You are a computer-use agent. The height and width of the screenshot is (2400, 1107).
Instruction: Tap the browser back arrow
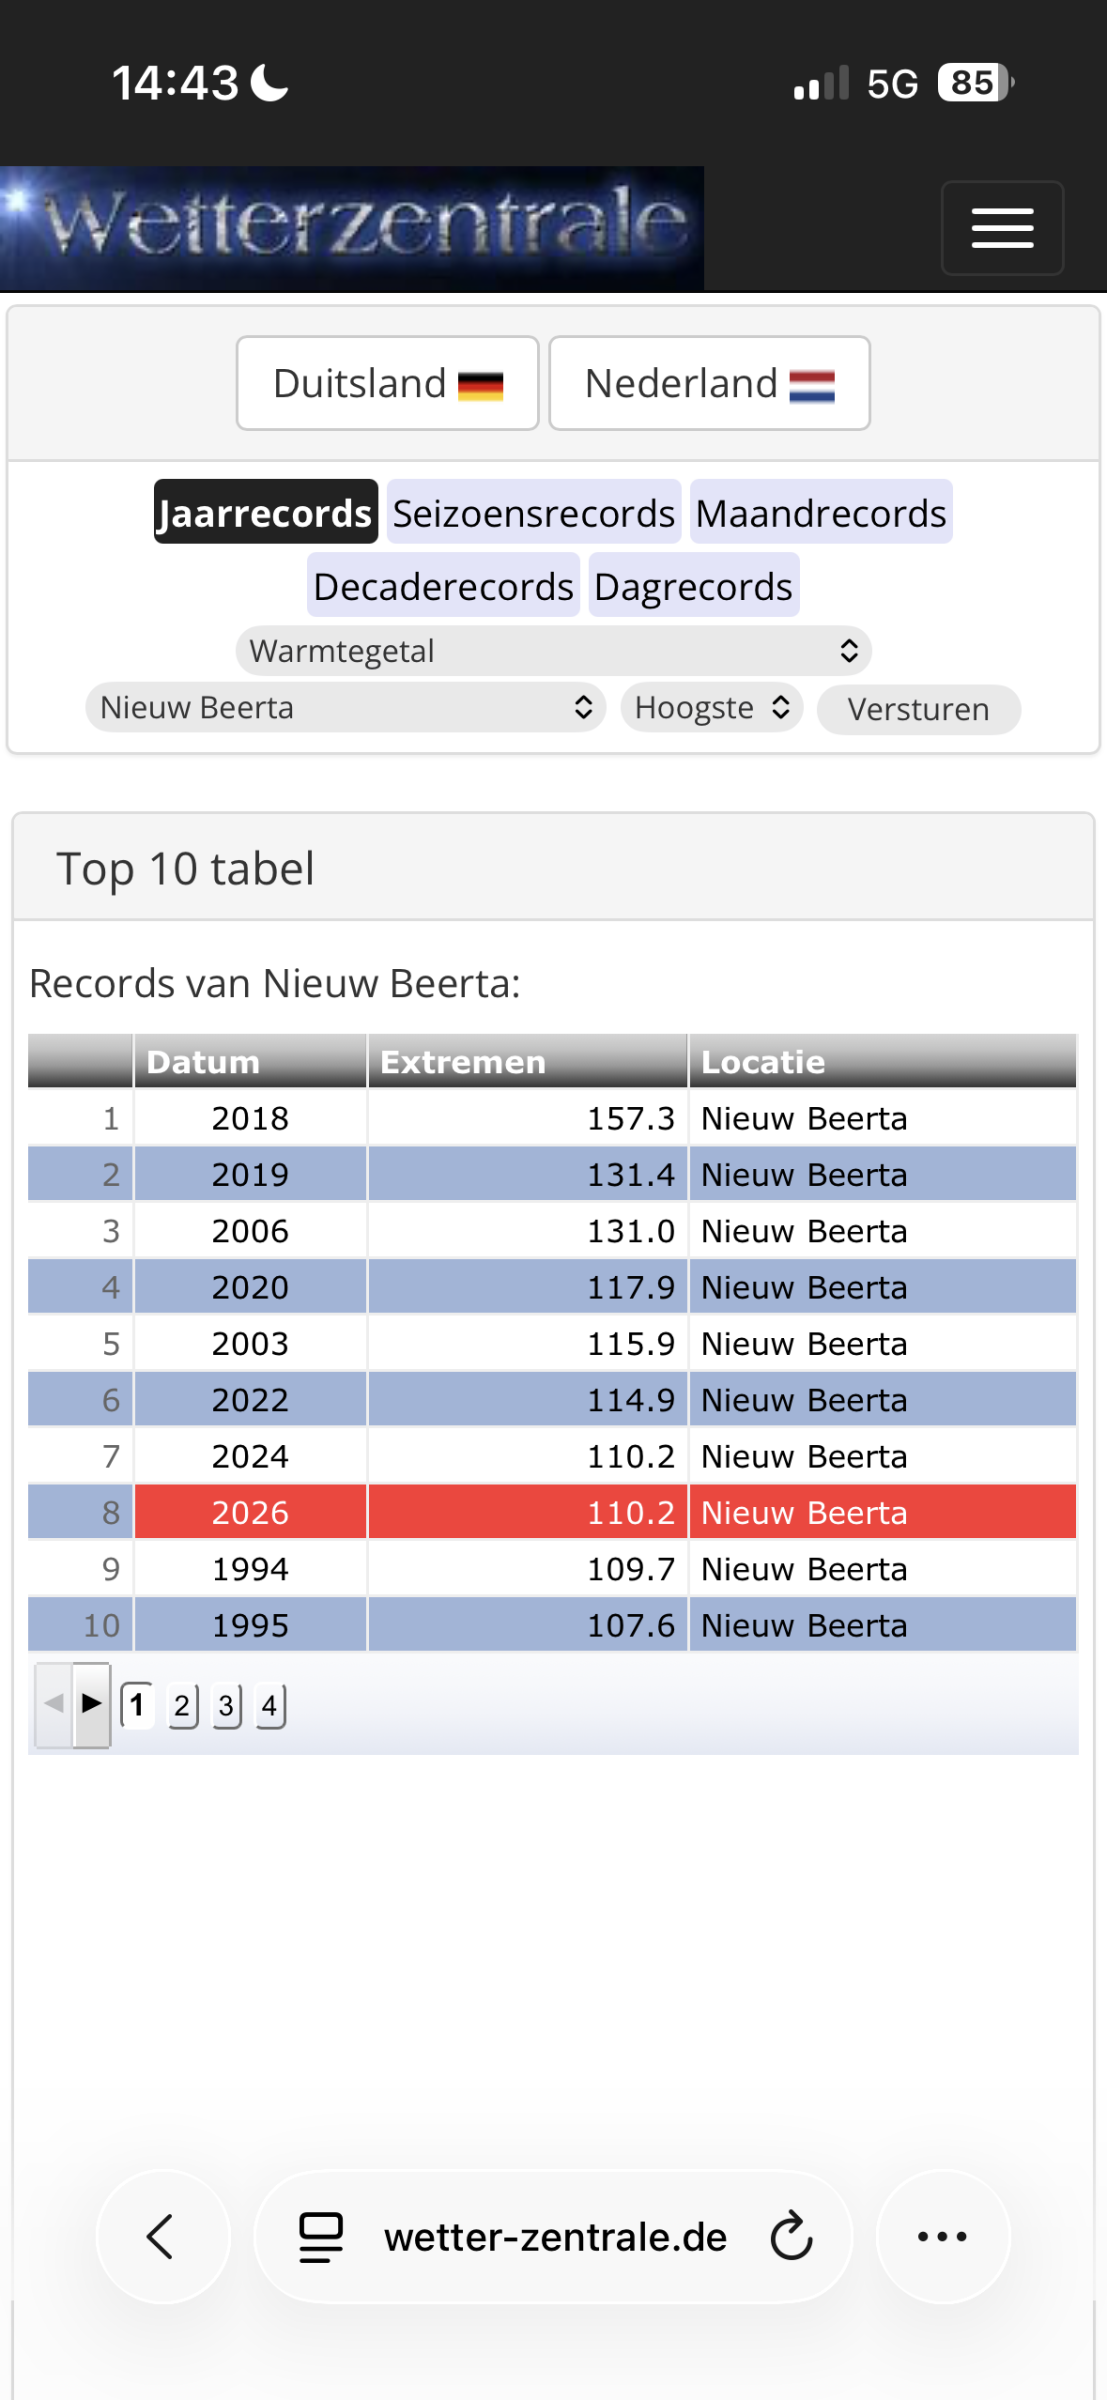point(163,2237)
